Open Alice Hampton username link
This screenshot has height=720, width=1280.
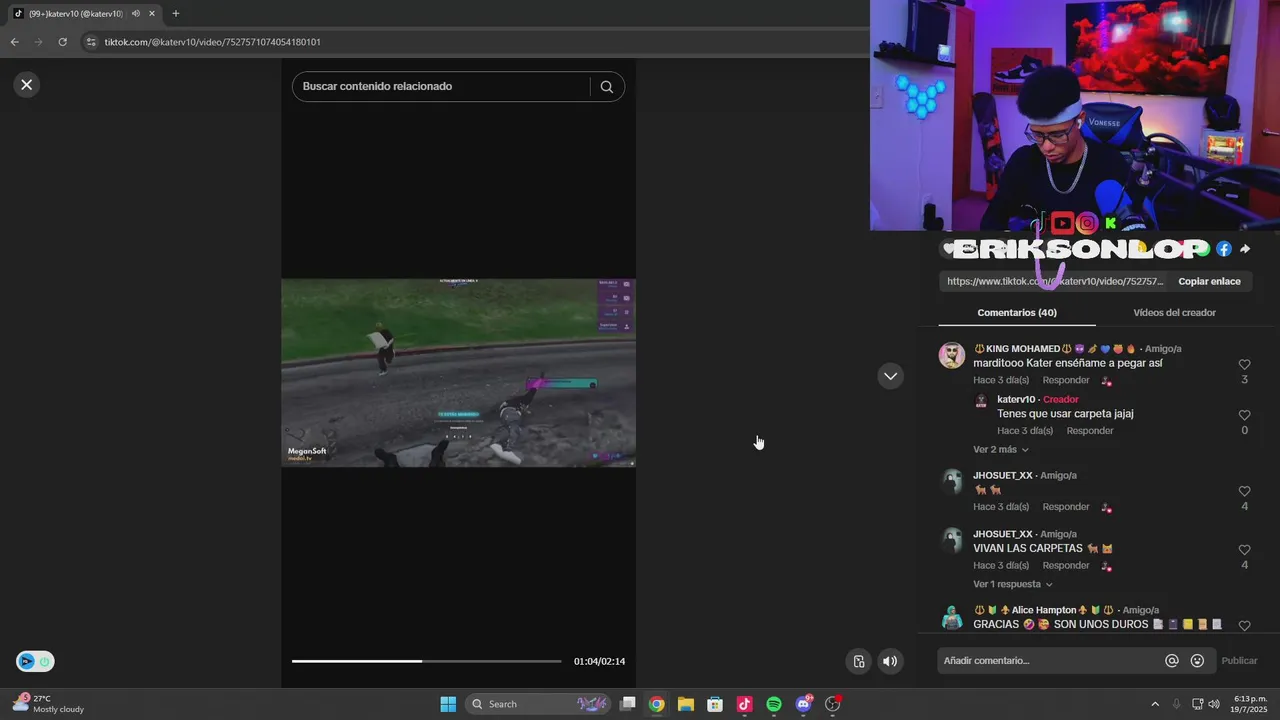pyautogui.click(x=1044, y=610)
